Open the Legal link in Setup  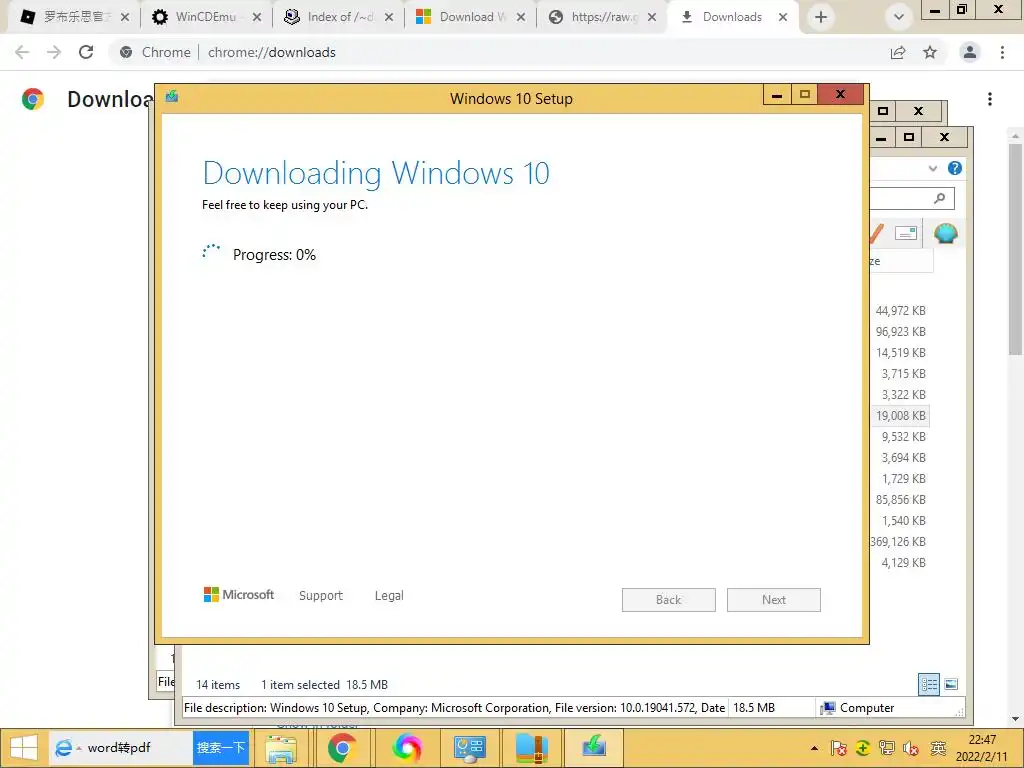[389, 595]
